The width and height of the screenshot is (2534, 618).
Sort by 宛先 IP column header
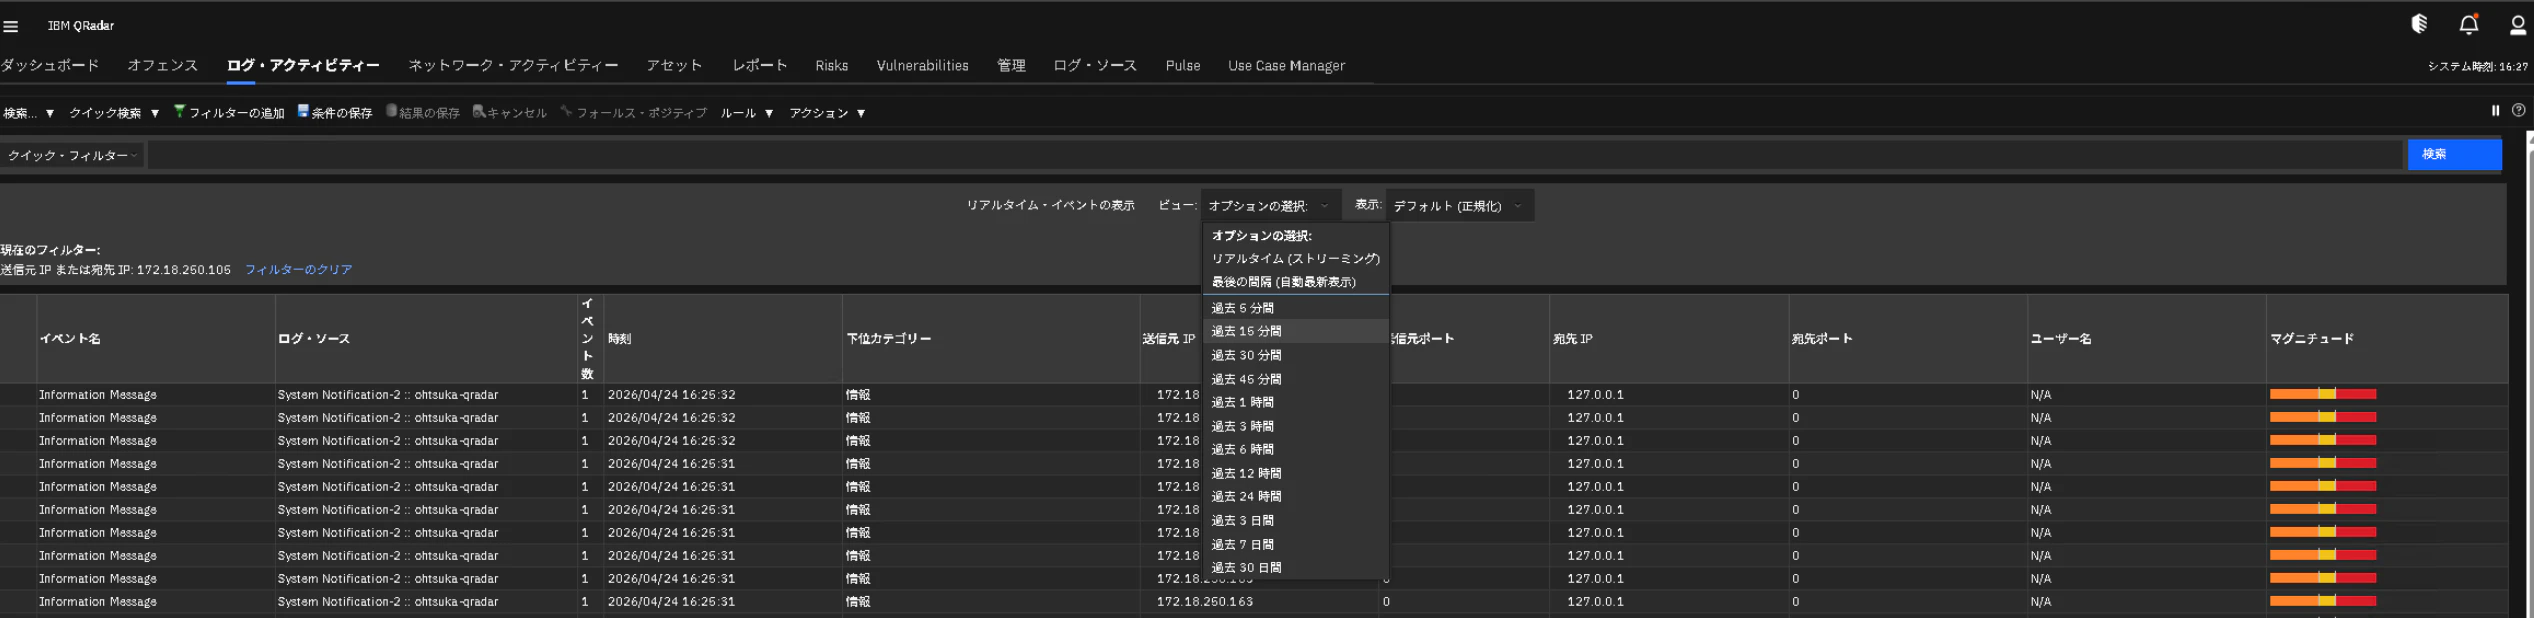[x=1572, y=339]
